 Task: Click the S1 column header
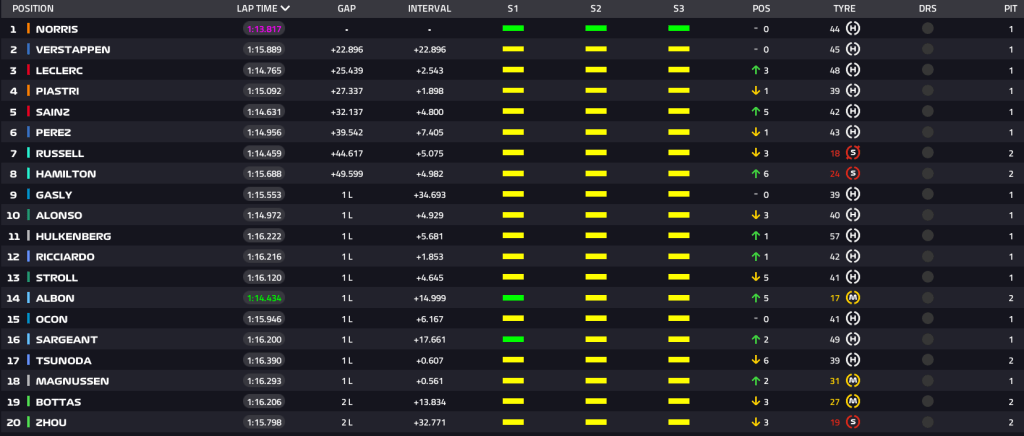tap(513, 8)
